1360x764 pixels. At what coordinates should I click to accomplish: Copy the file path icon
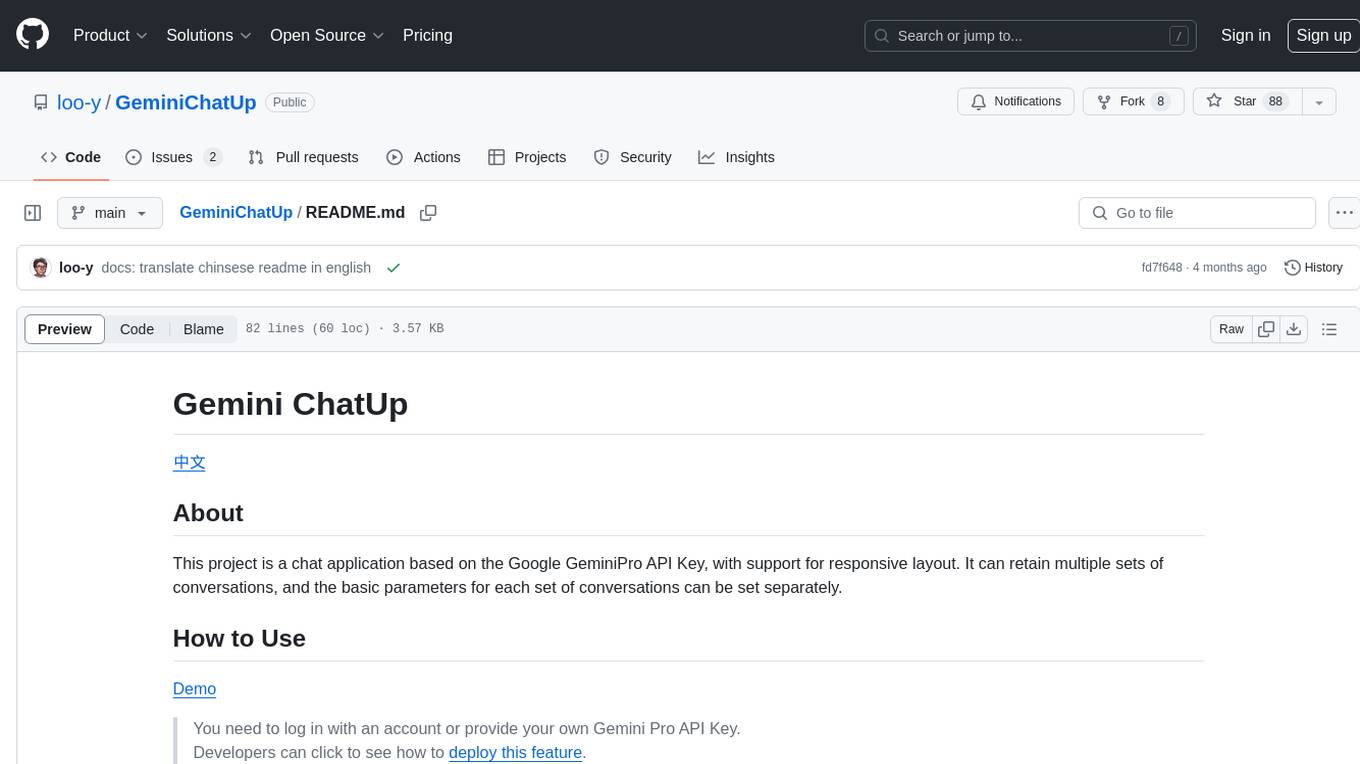click(x=428, y=213)
